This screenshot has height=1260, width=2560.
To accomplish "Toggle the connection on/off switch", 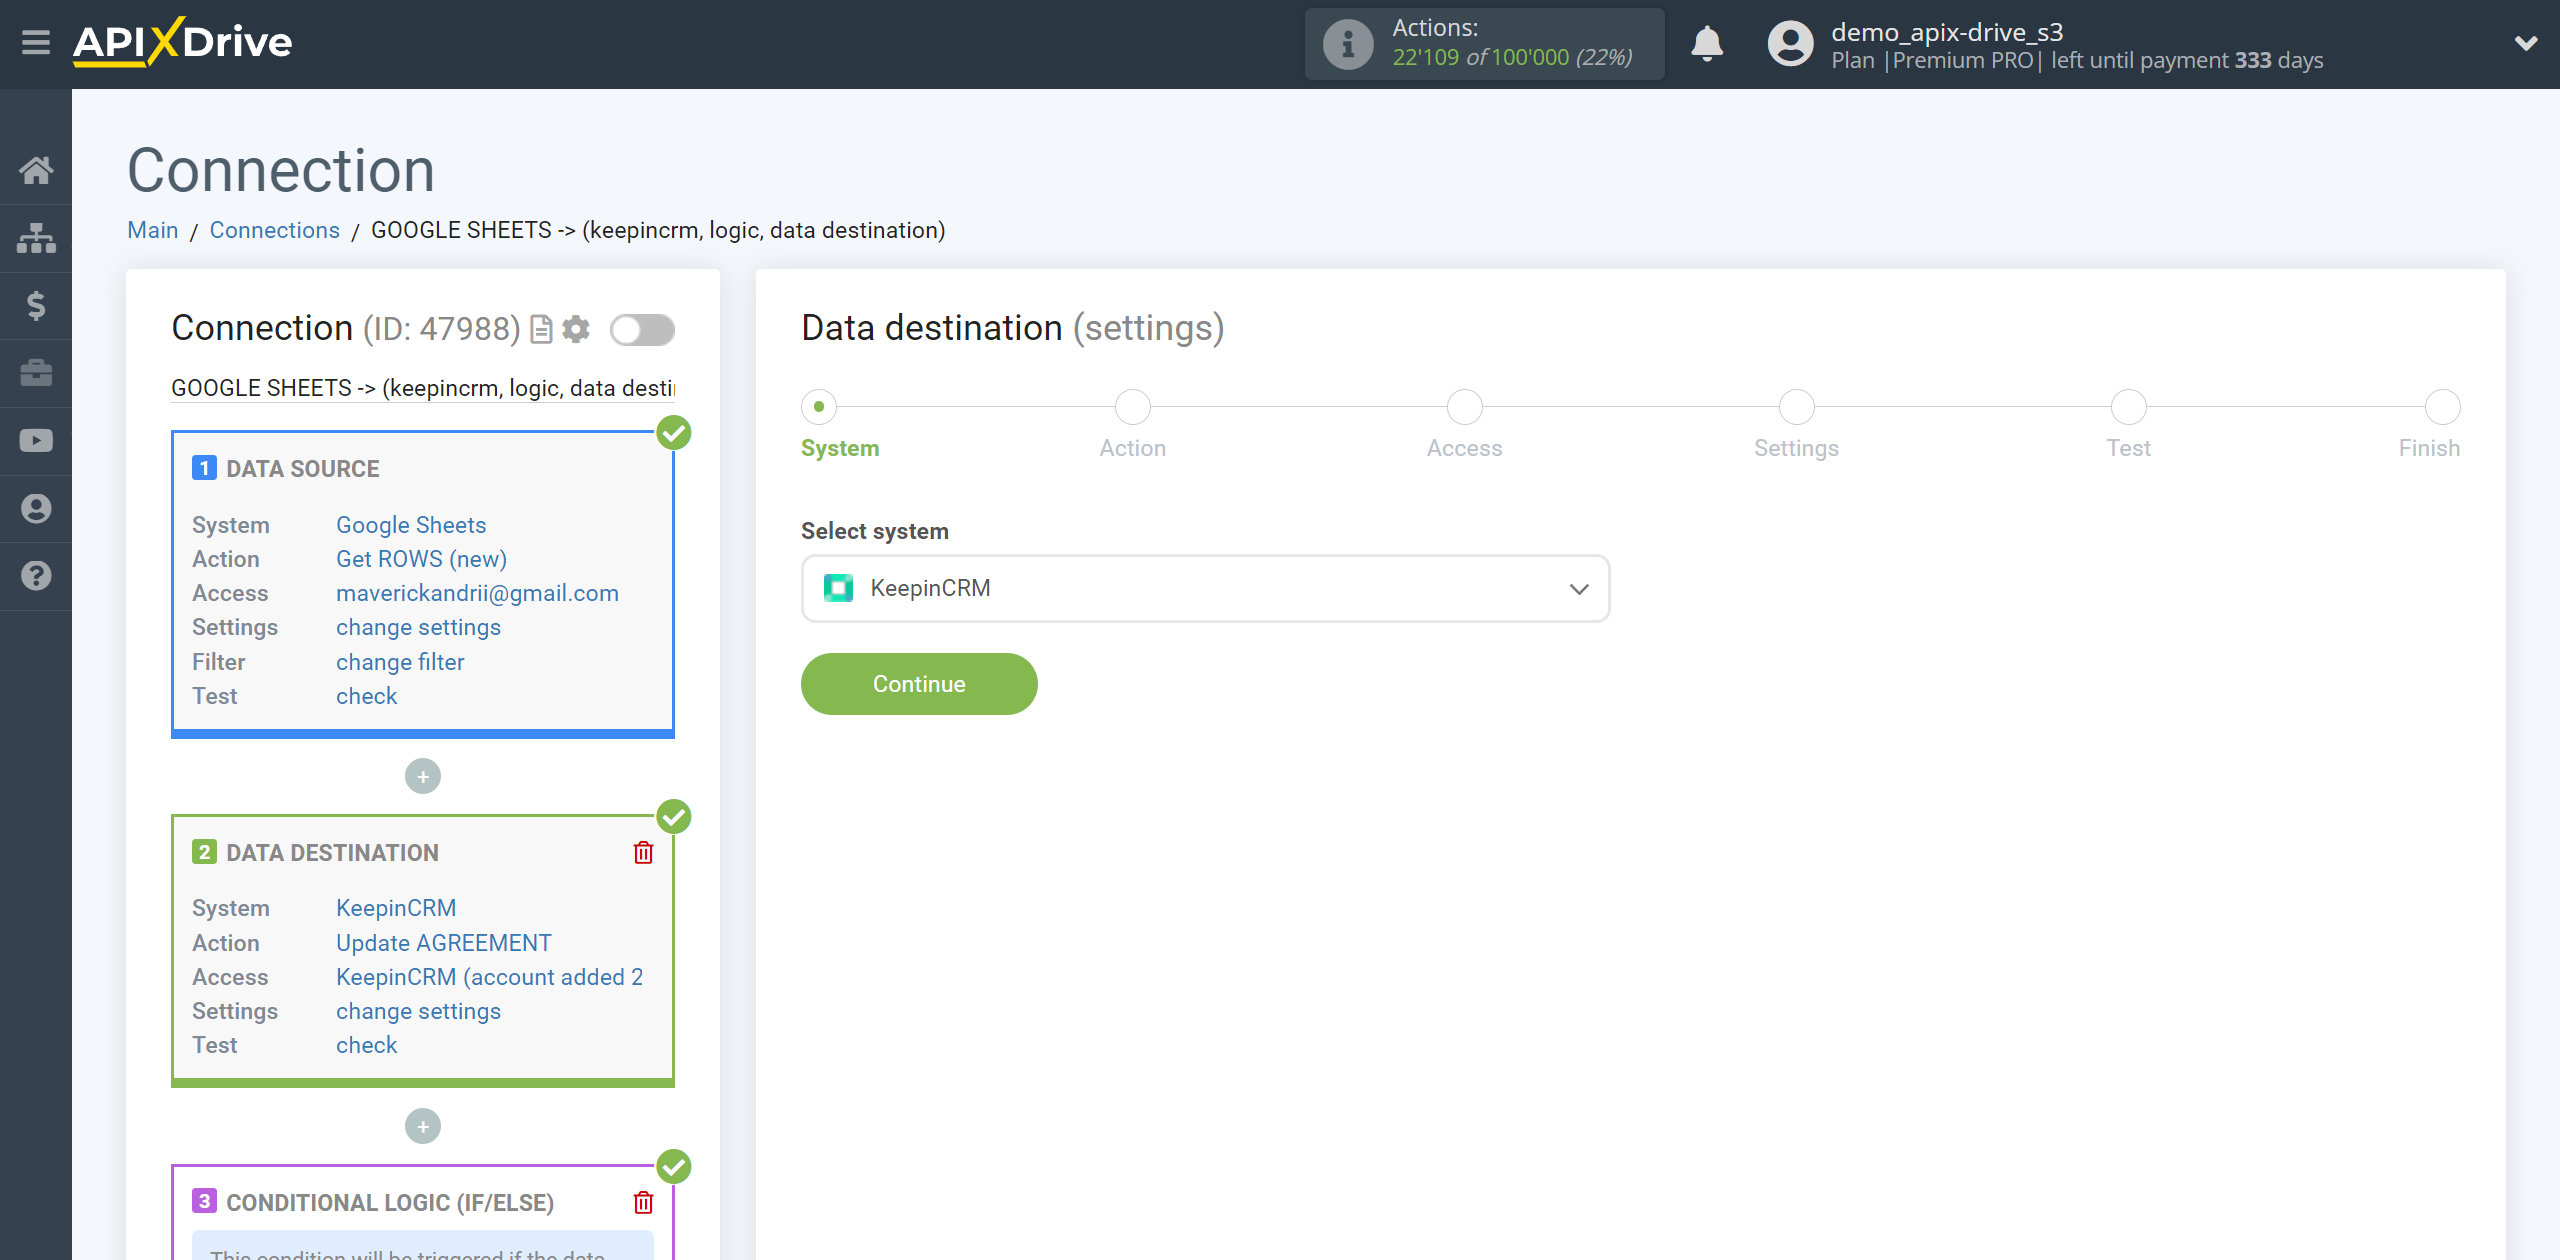I will click(642, 330).
